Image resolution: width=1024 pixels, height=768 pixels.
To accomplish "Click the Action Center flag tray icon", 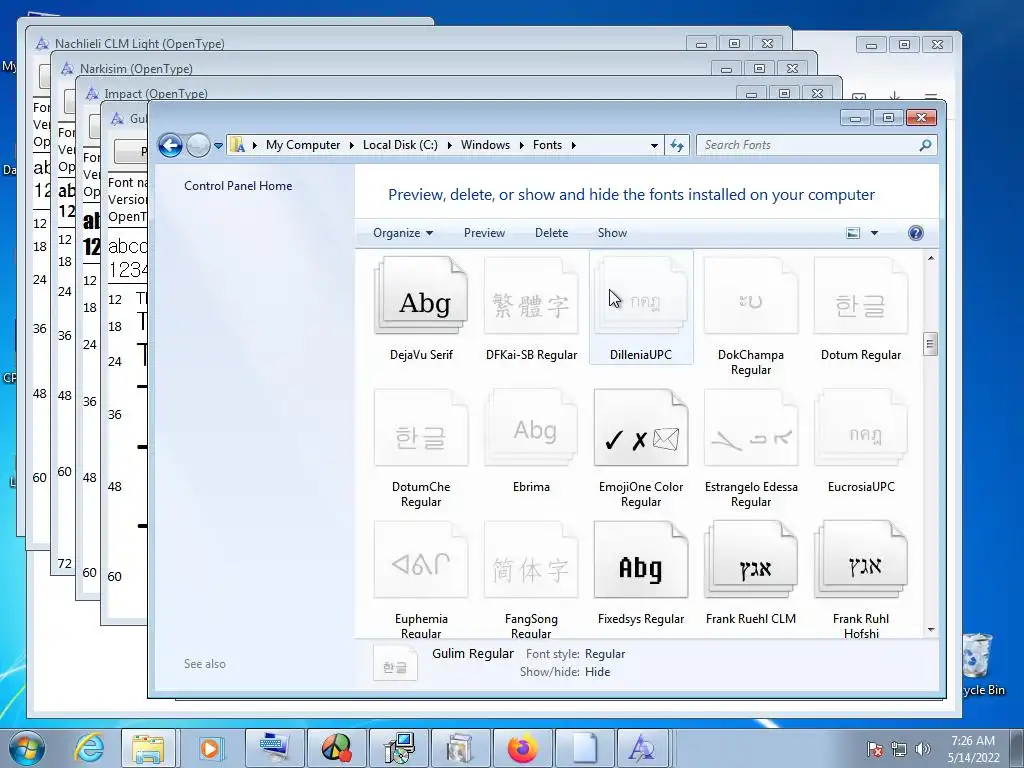I will tap(875, 749).
